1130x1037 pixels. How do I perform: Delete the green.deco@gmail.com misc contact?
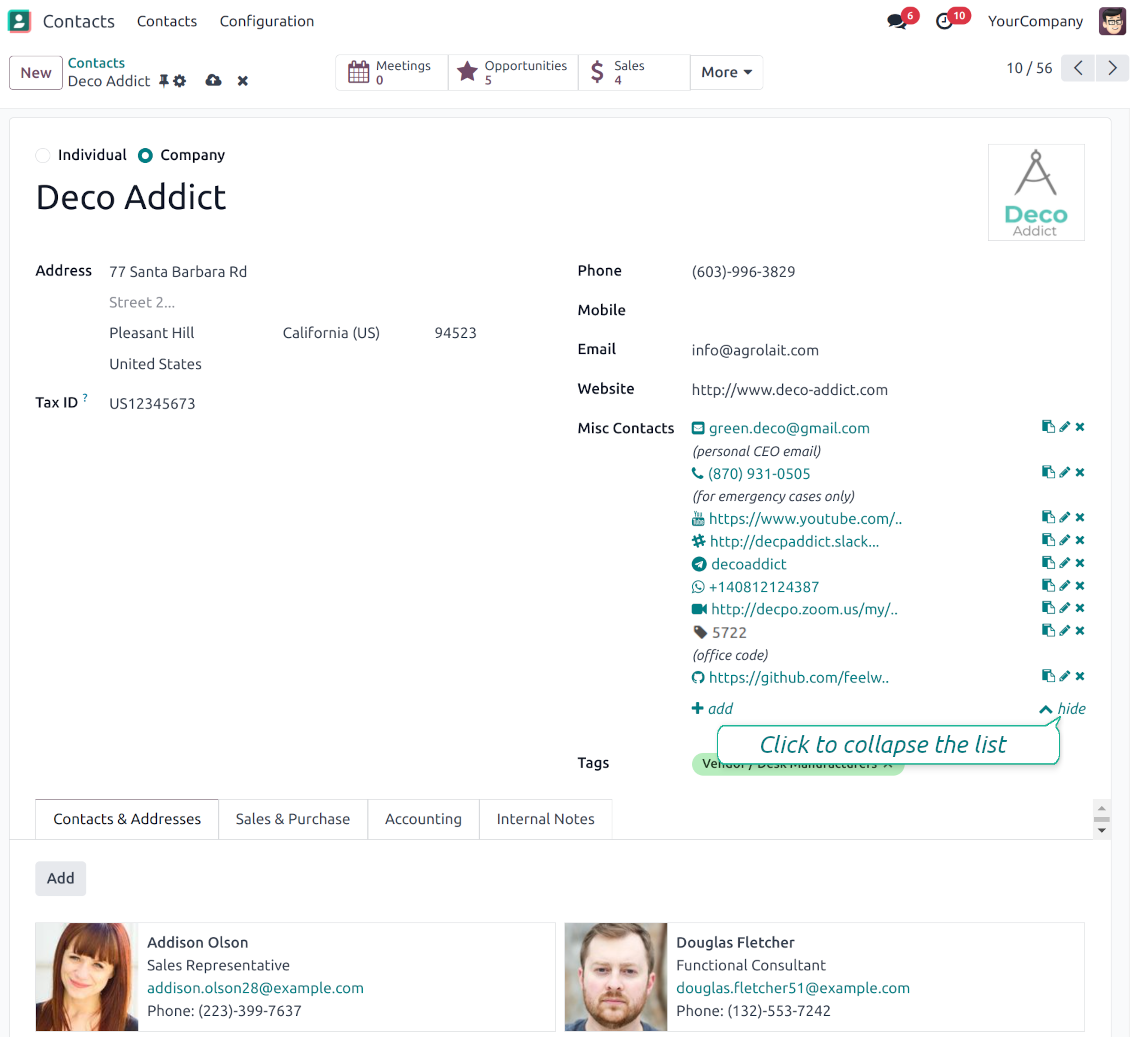(1080, 427)
